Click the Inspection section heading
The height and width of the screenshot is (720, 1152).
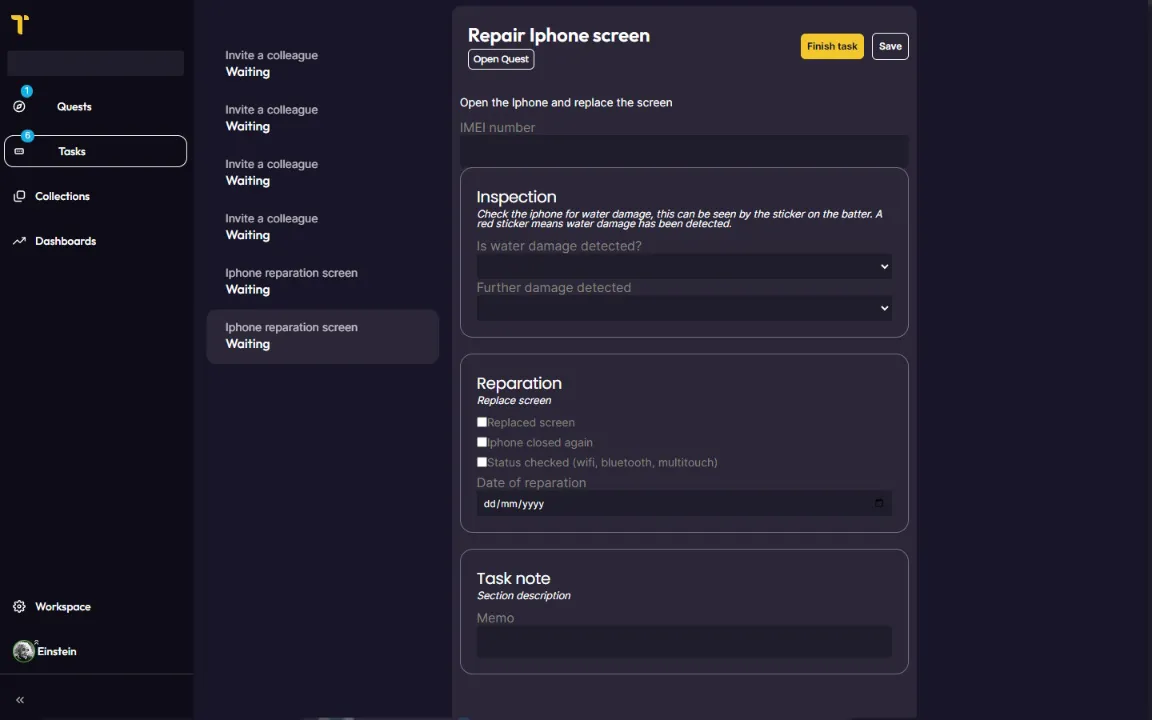tap(516, 197)
